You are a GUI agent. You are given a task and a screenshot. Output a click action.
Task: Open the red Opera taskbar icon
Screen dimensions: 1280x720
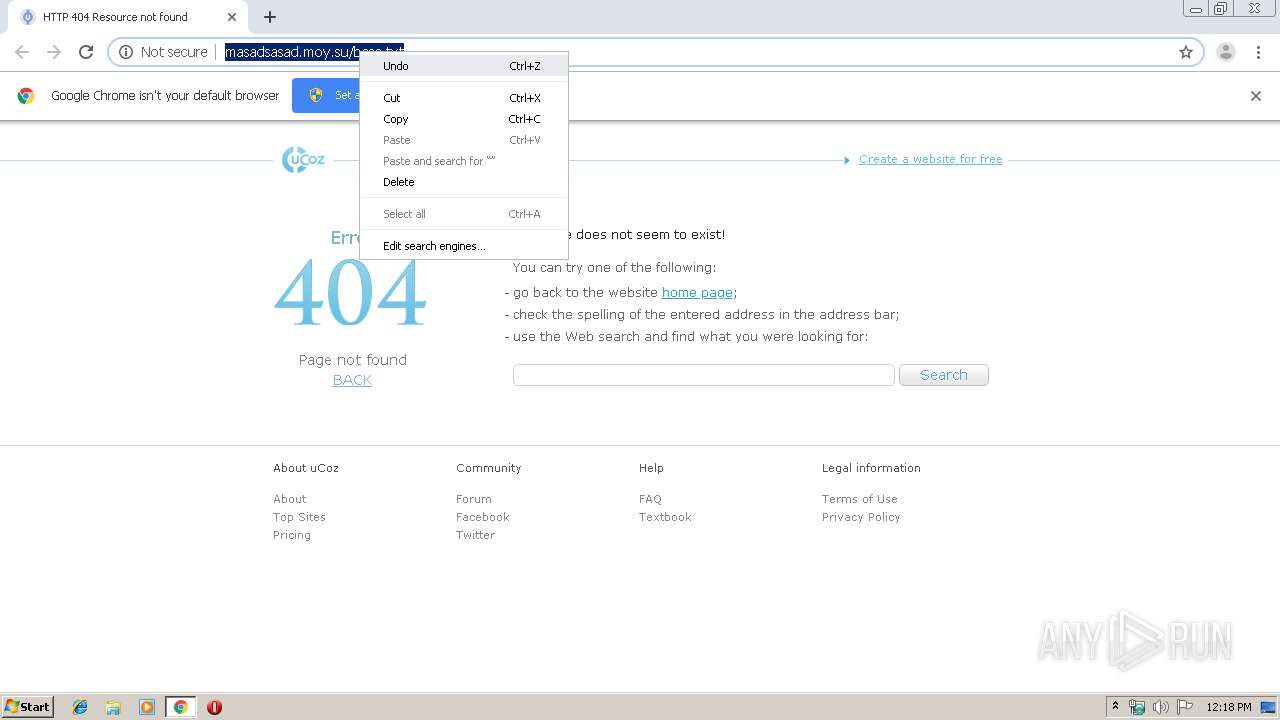pyautogui.click(x=214, y=707)
